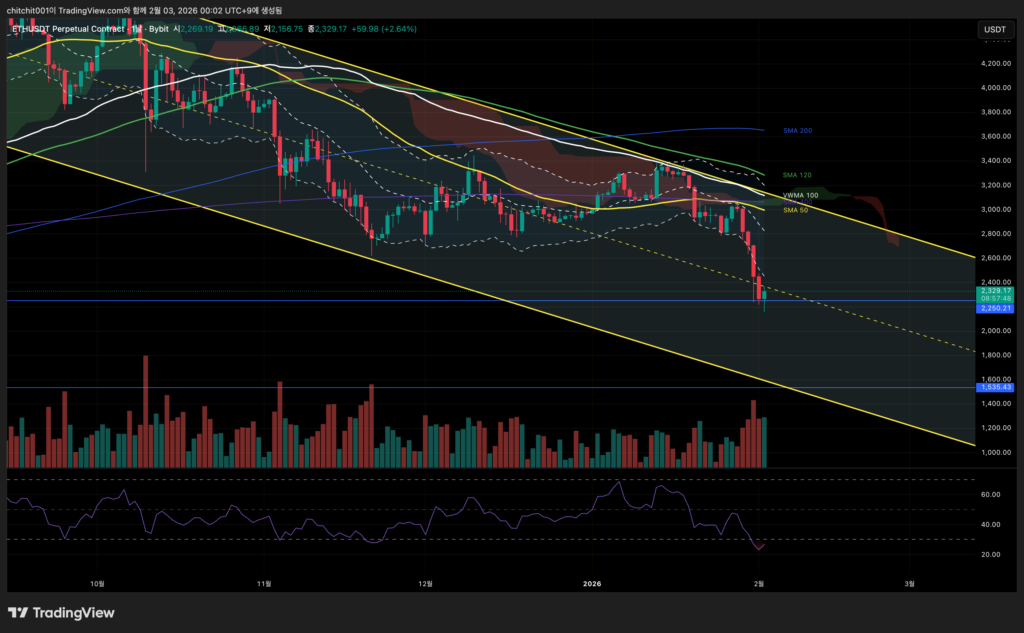Click the 3월 label on time axis

click(909, 582)
